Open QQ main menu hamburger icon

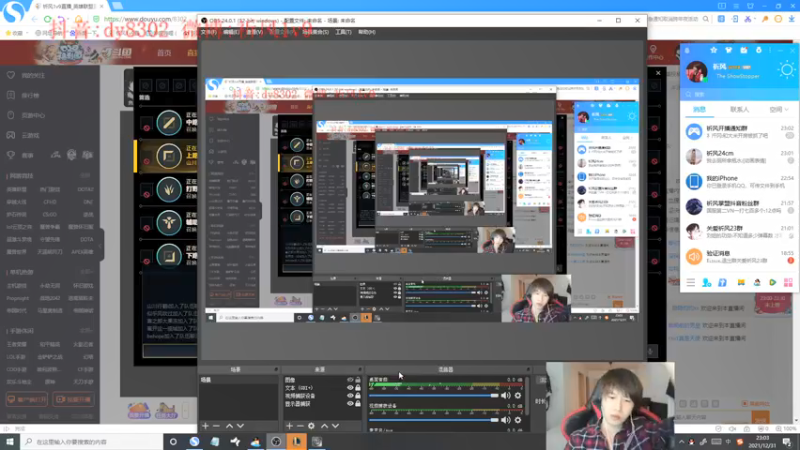click(x=690, y=282)
